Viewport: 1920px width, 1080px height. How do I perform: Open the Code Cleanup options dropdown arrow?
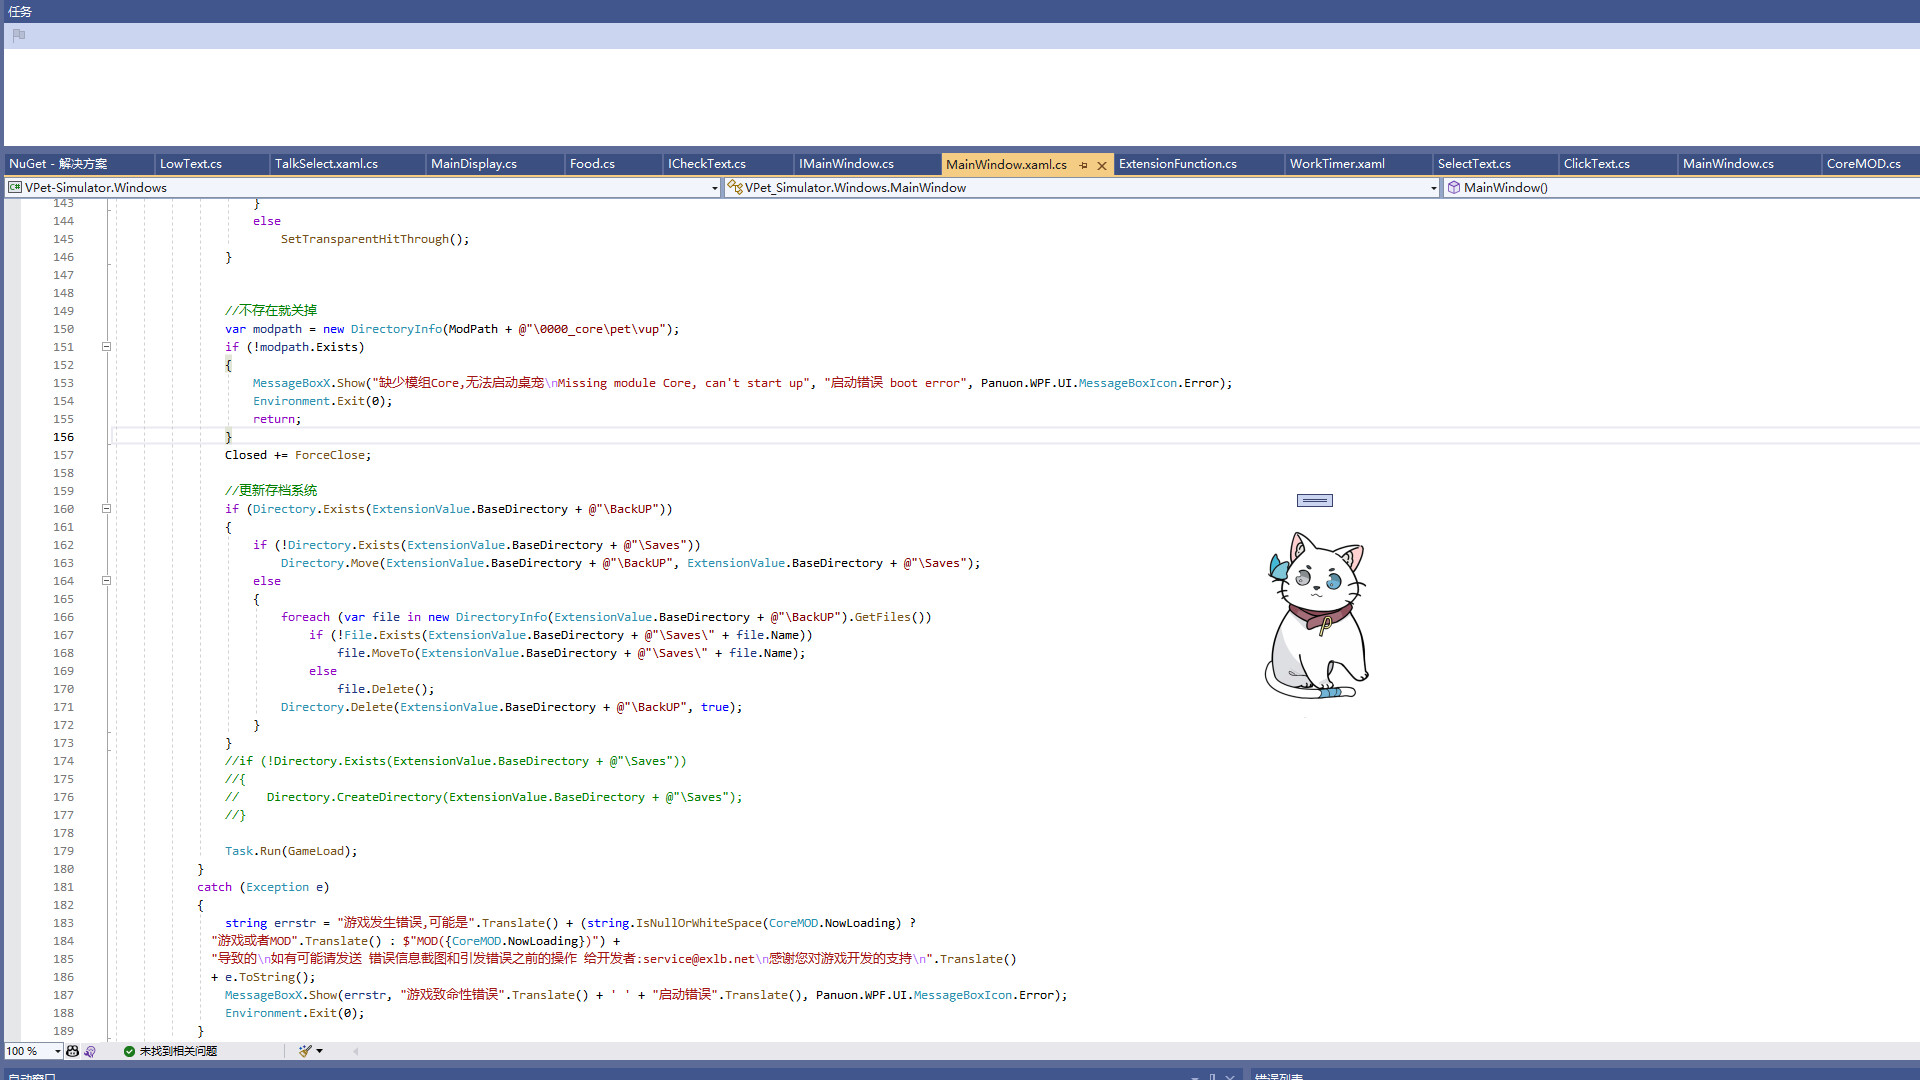322,1051
